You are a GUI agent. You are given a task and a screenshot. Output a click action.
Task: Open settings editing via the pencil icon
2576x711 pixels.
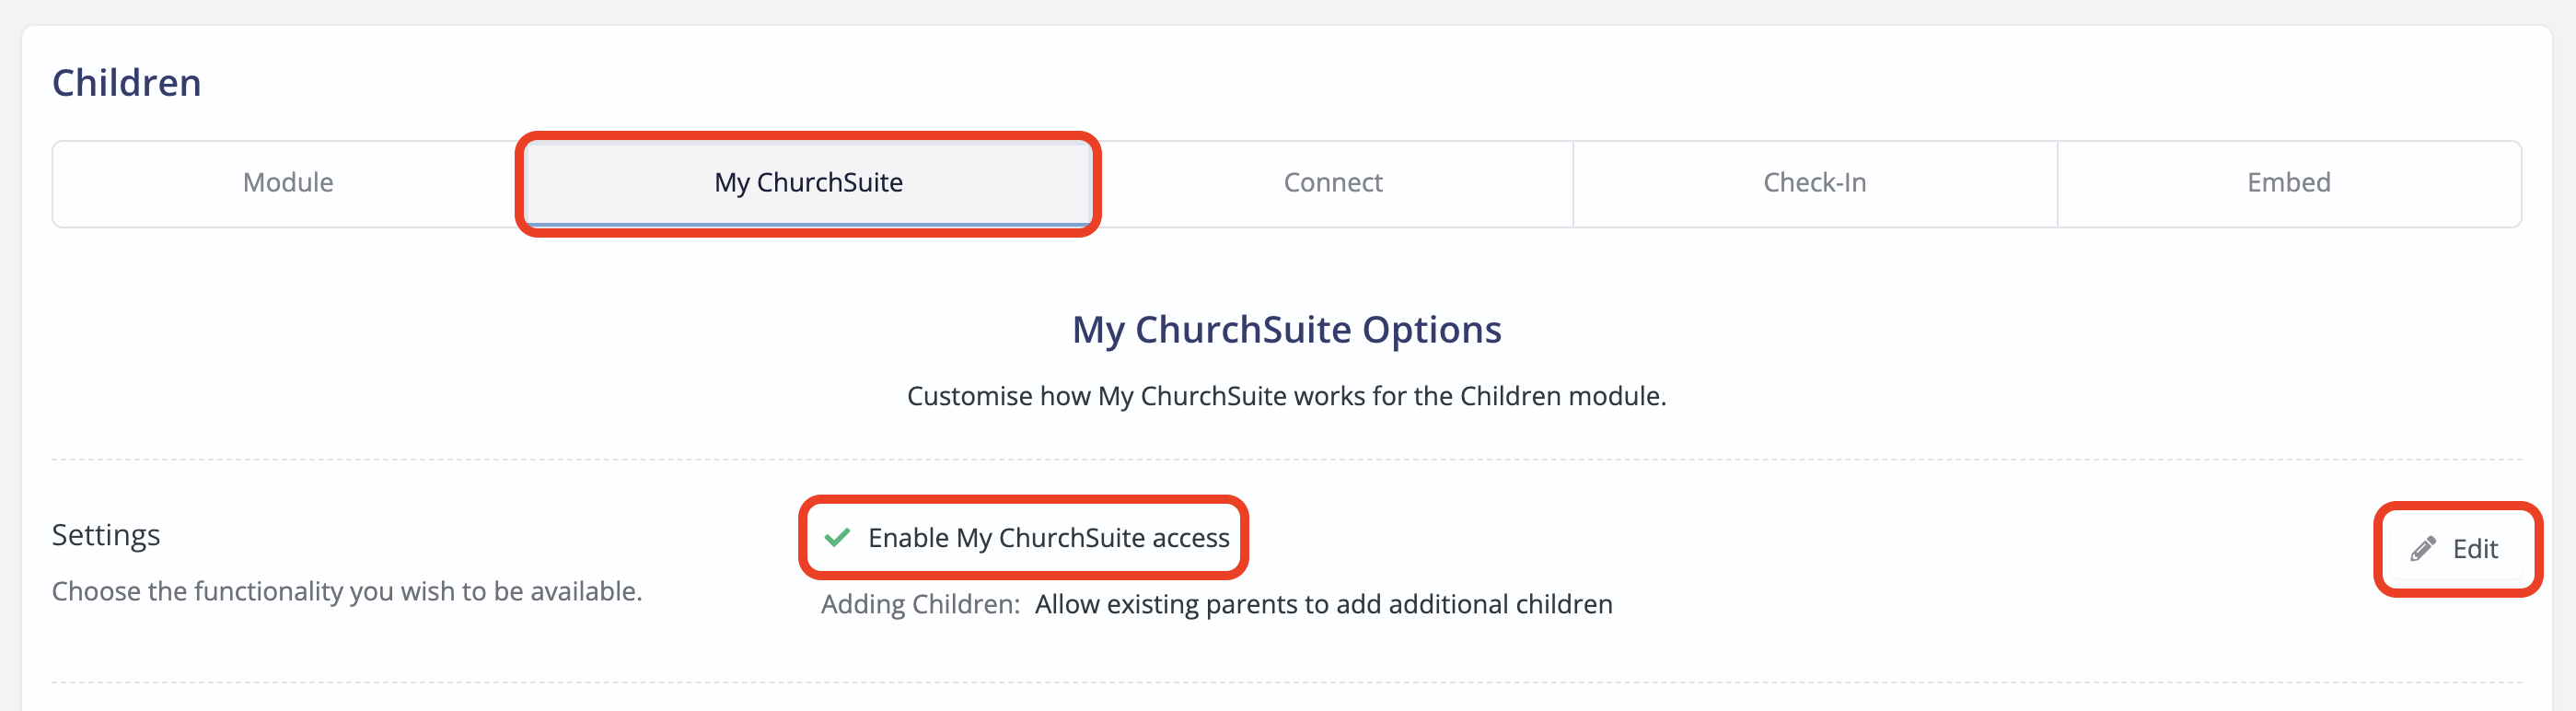click(2422, 547)
